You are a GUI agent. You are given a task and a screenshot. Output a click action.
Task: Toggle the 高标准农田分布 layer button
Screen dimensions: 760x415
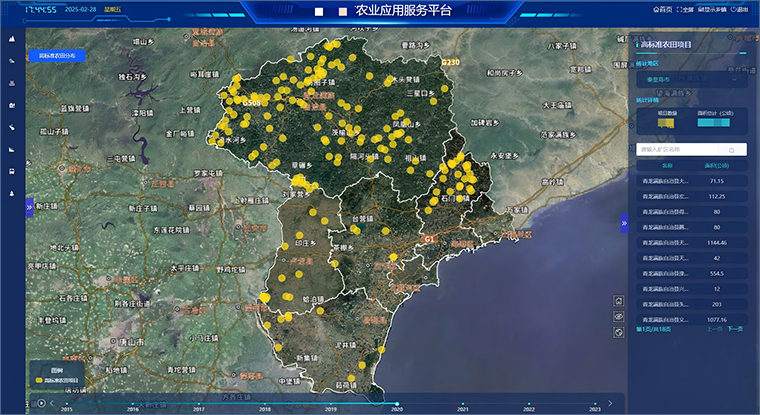click(x=58, y=57)
